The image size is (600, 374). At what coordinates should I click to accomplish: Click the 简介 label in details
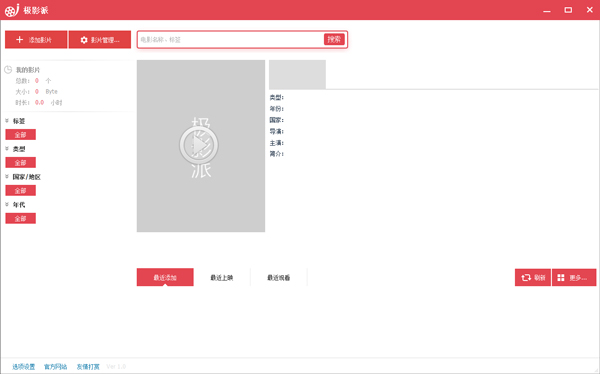pyautogui.click(x=277, y=154)
